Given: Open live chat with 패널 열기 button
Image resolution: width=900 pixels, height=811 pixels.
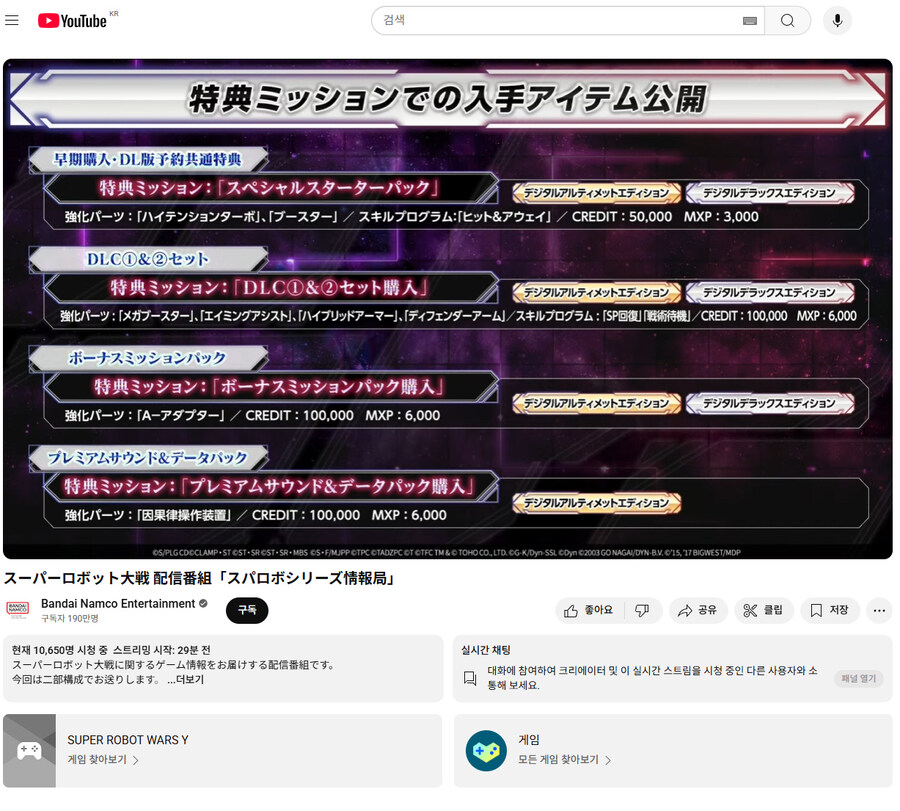Looking at the screenshot, I should [x=859, y=678].
